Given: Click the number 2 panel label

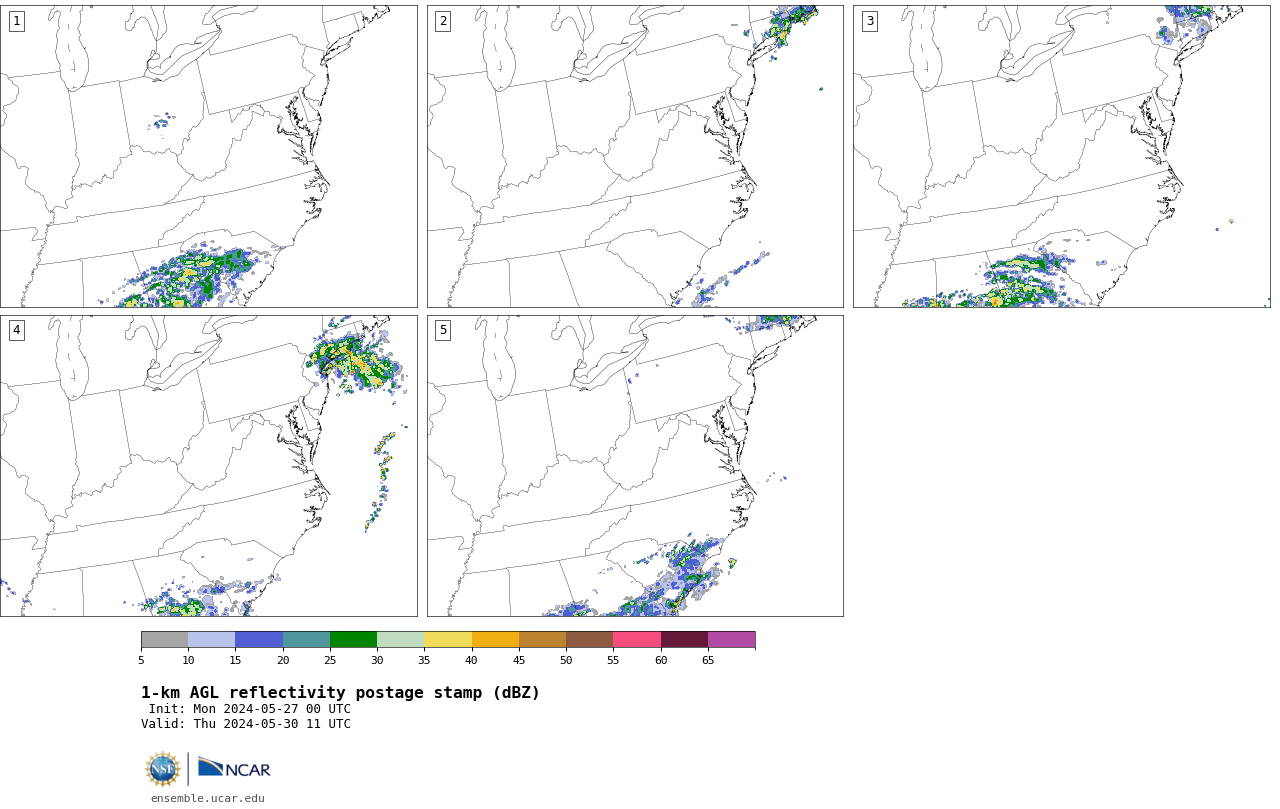Looking at the screenshot, I should pos(443,21).
